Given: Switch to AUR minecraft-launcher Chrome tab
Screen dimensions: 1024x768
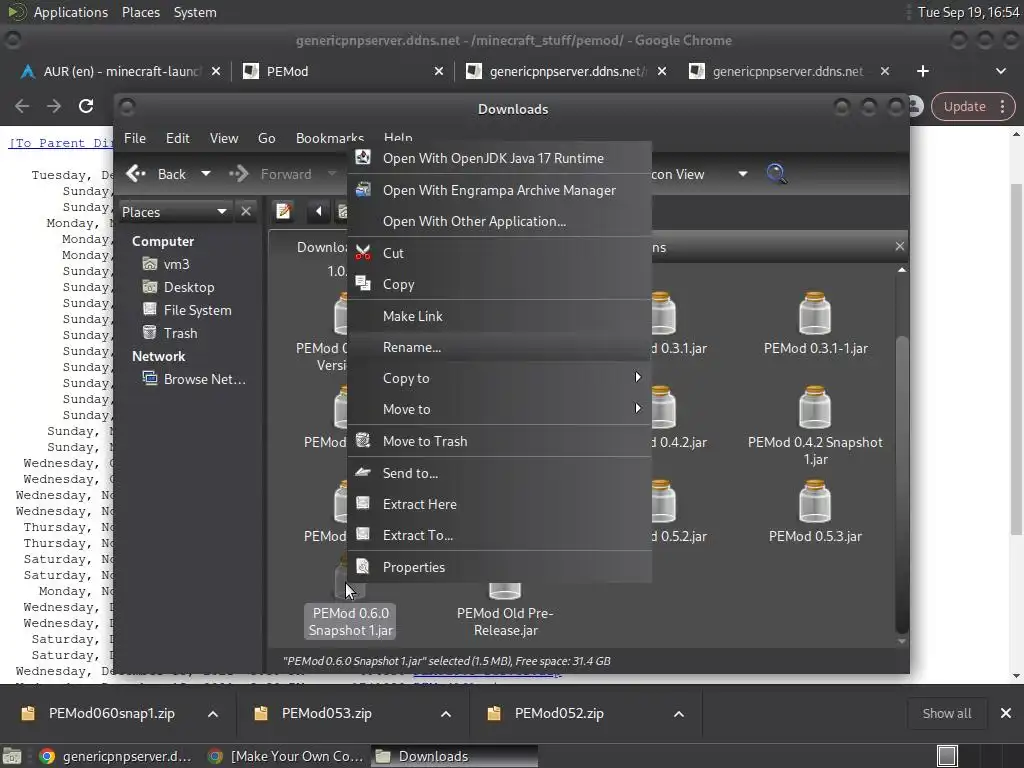Looking at the screenshot, I should [120, 71].
